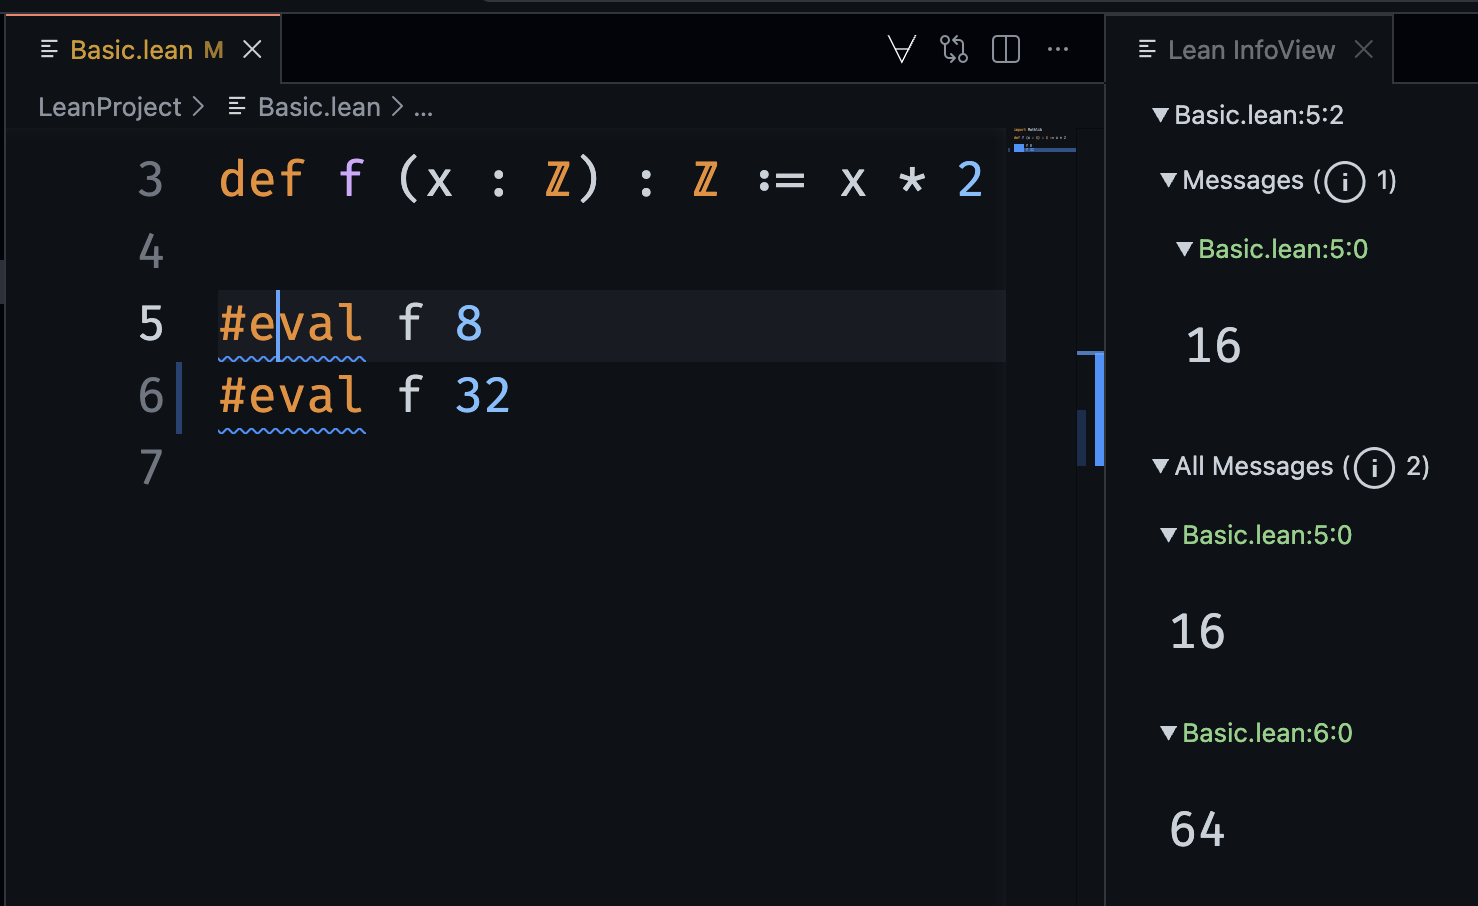Click the info icon beside Messages

tap(1344, 182)
